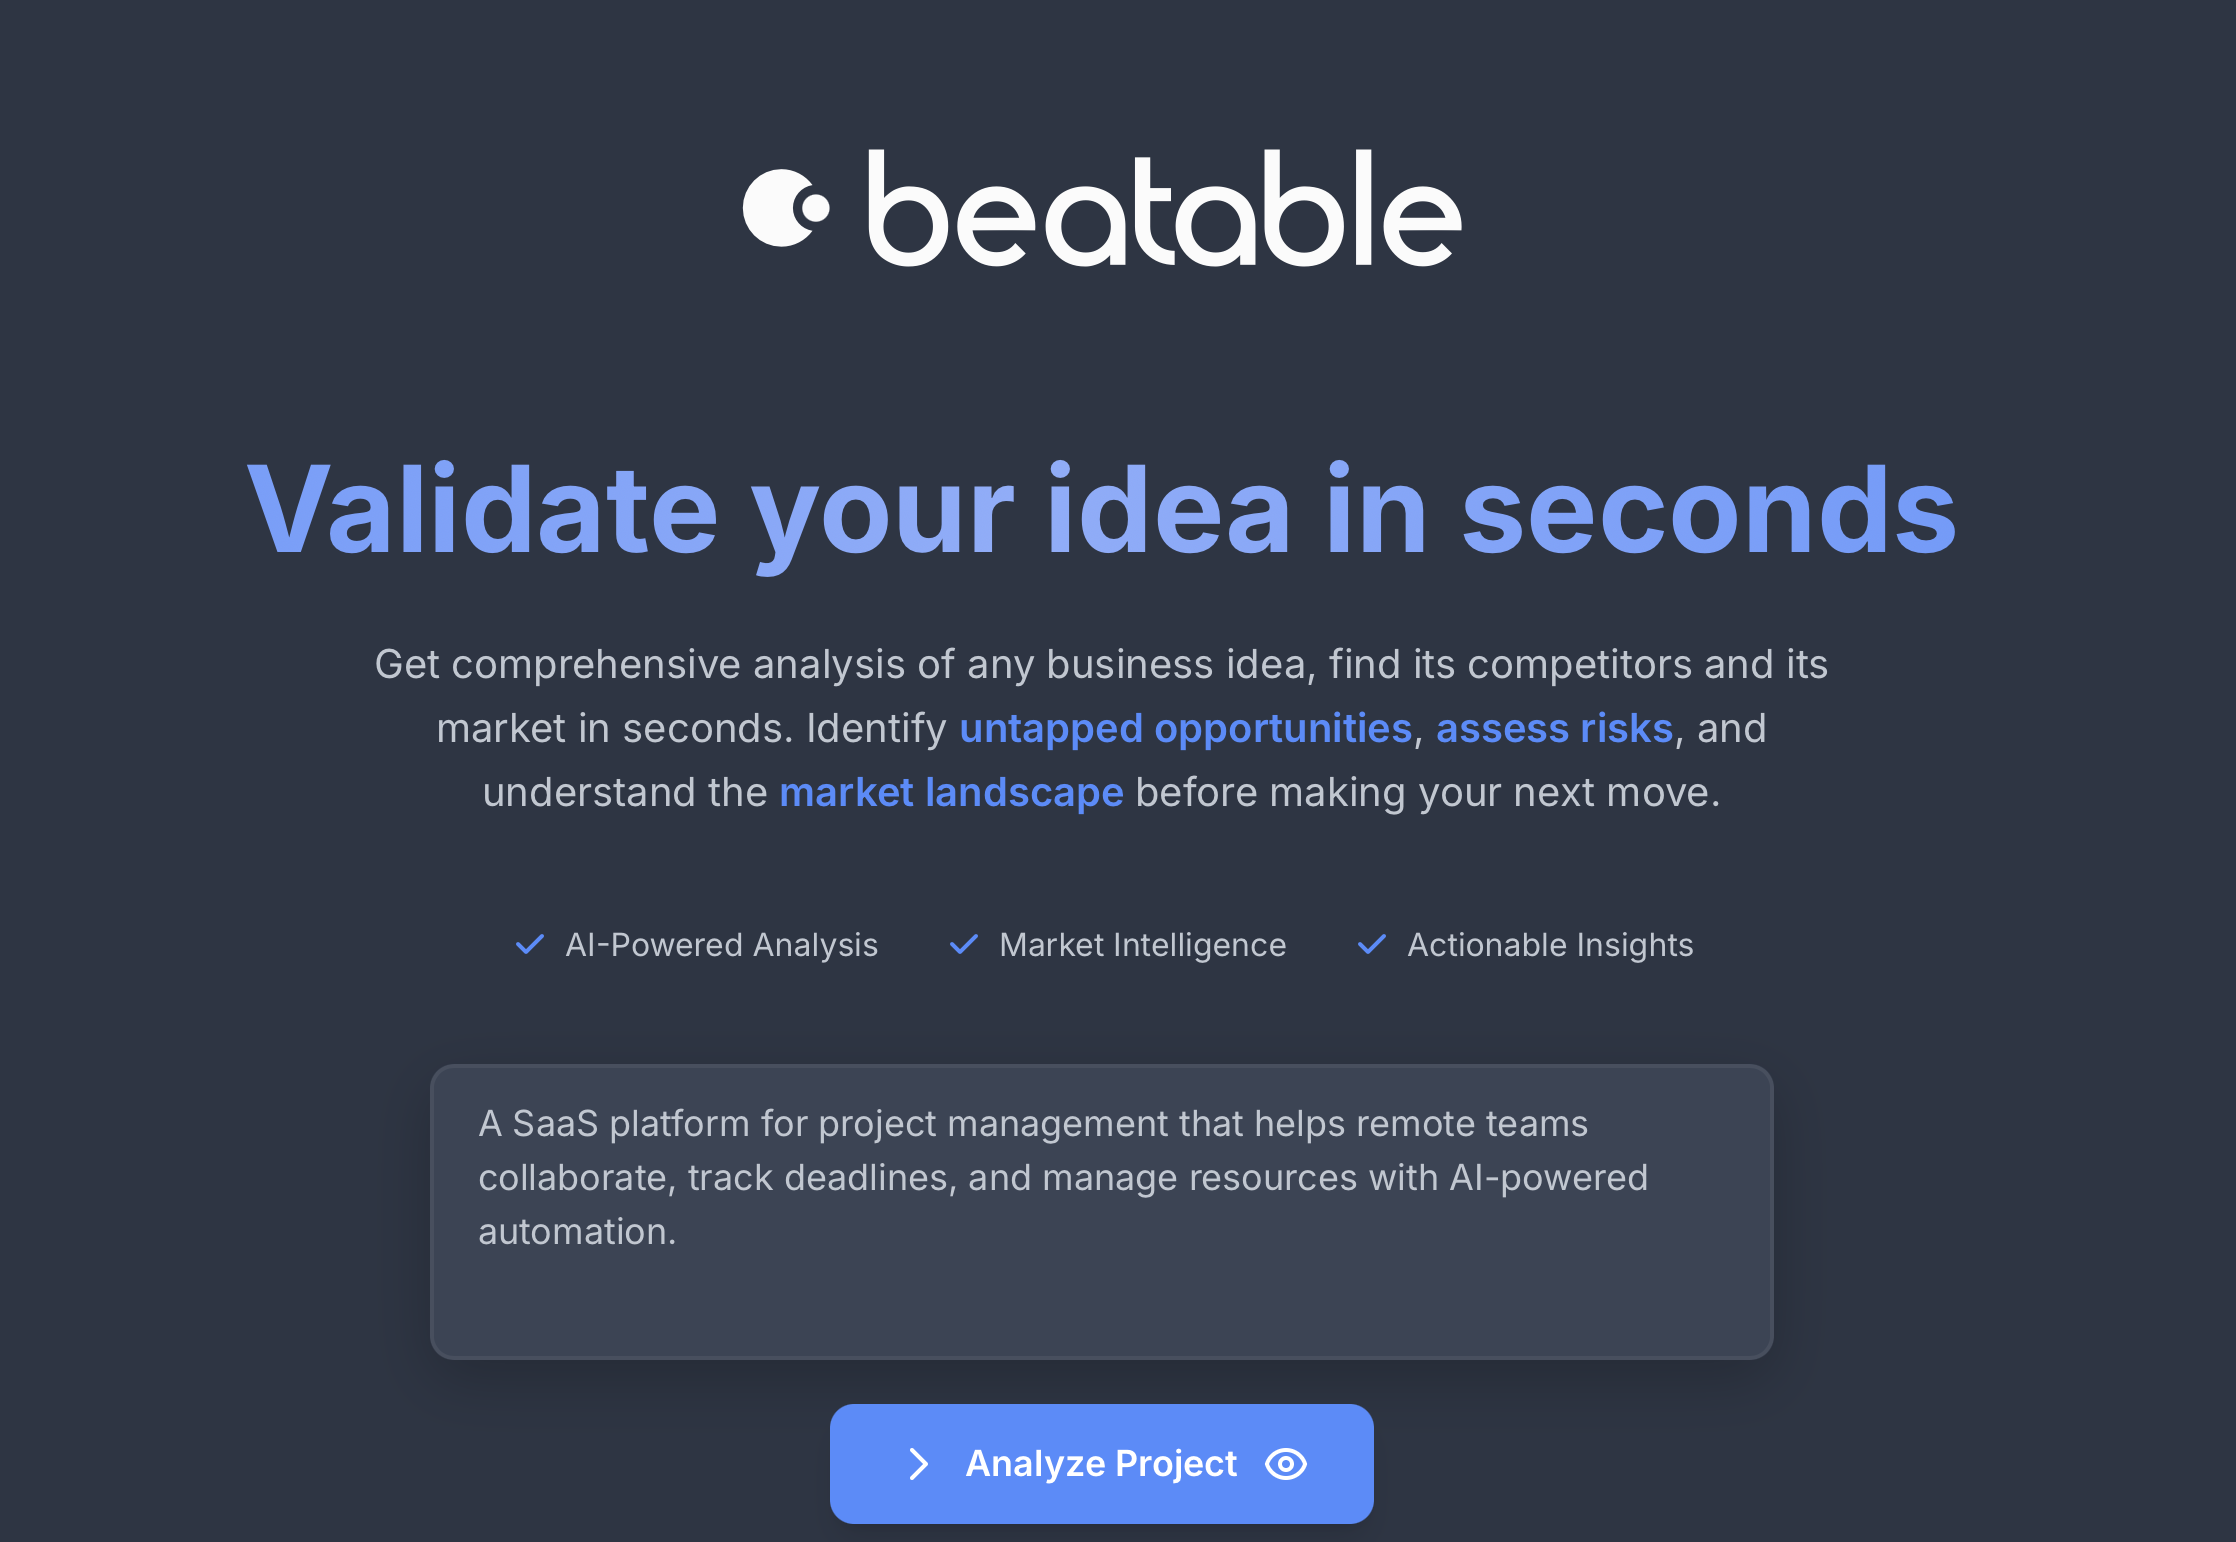This screenshot has height=1542, width=2236.
Task: Click 'before making your next move' text
Action: click(1427, 792)
